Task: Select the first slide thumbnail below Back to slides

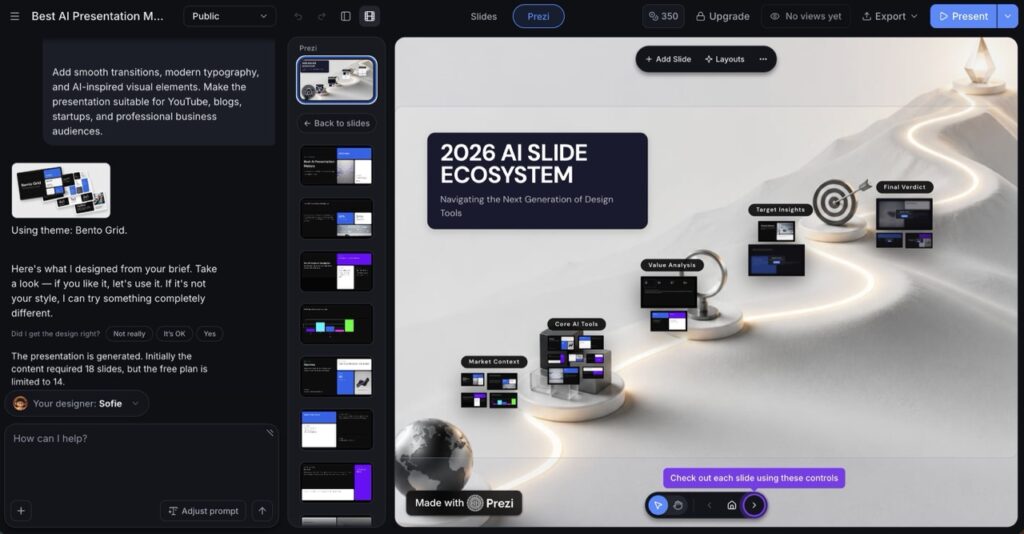Action: point(336,166)
